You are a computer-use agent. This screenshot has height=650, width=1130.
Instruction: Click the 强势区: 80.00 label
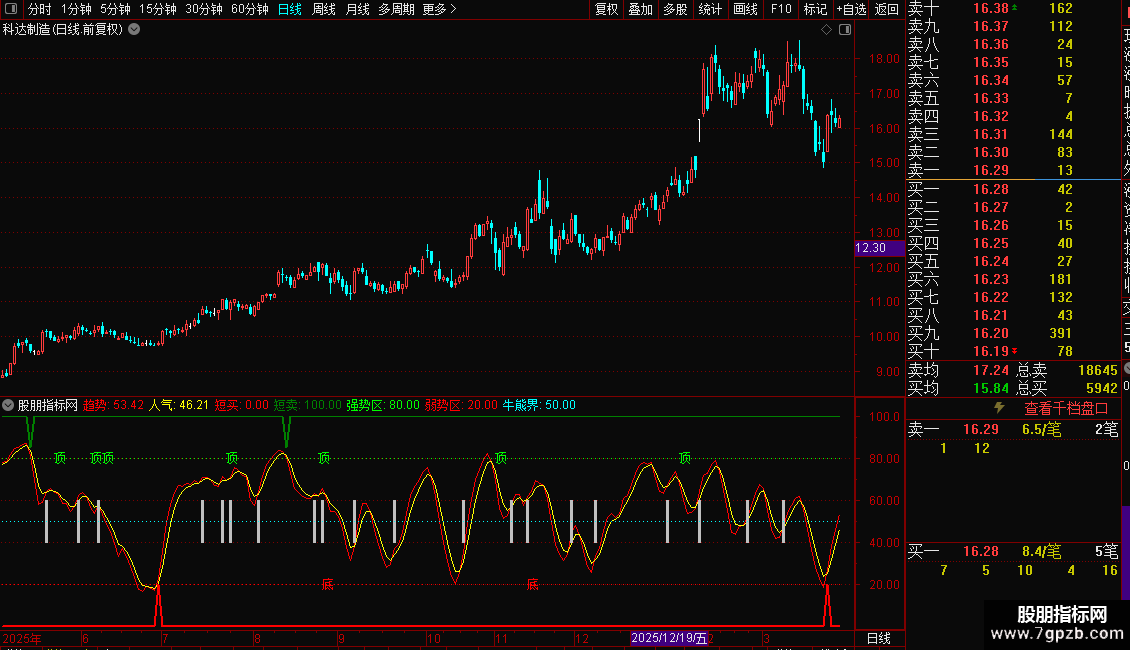point(383,405)
